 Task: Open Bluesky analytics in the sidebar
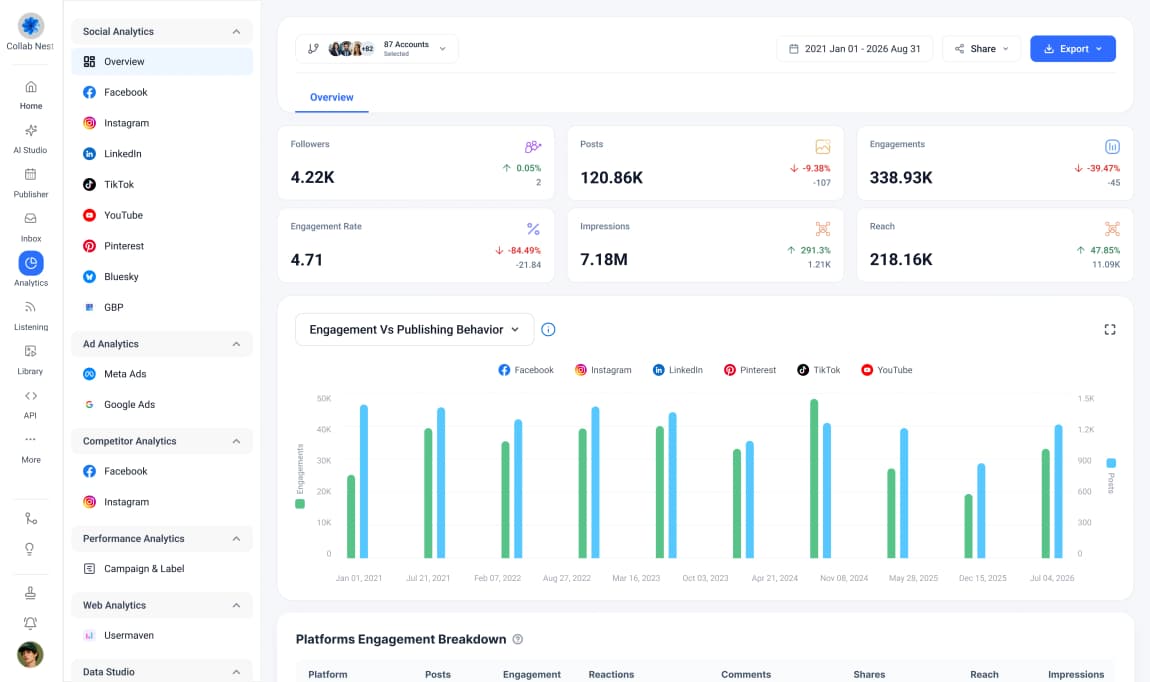[x=162, y=277]
